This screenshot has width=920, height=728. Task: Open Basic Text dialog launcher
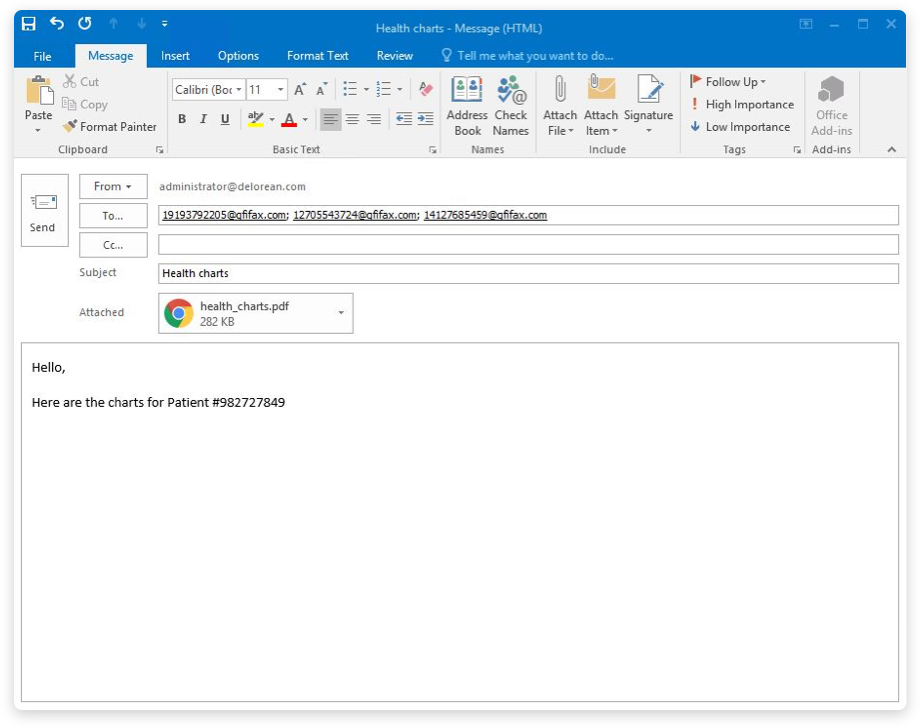[x=433, y=150]
